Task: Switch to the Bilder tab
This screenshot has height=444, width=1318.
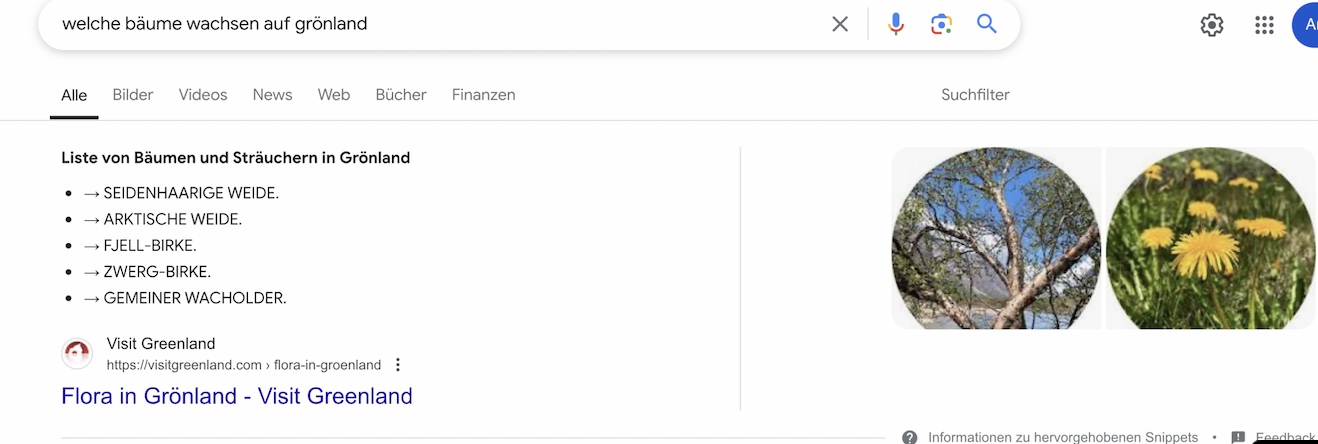Action: [133, 95]
